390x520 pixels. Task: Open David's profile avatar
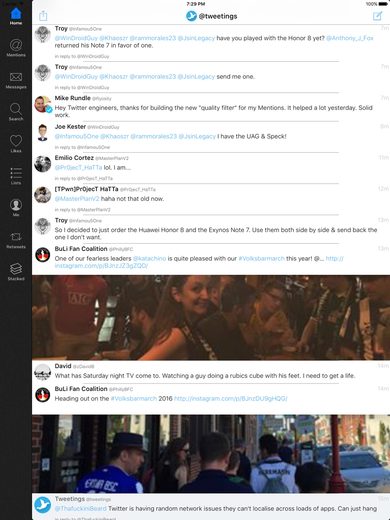43,372
